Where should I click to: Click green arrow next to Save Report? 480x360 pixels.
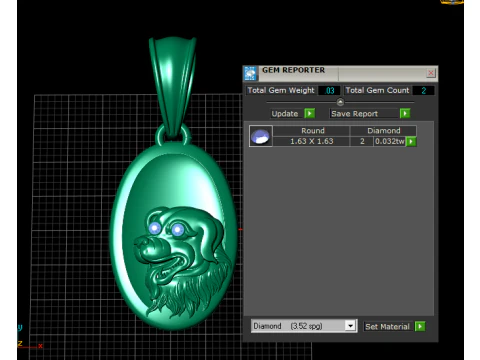pos(405,113)
